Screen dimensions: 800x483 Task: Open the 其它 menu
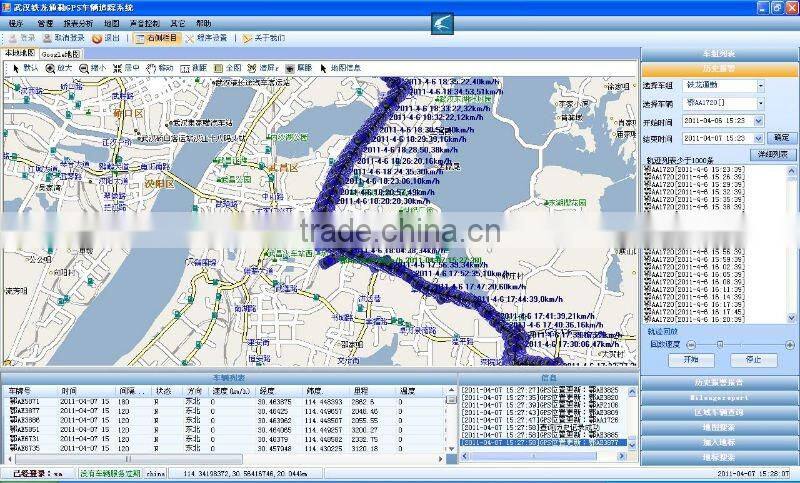pyautogui.click(x=178, y=23)
